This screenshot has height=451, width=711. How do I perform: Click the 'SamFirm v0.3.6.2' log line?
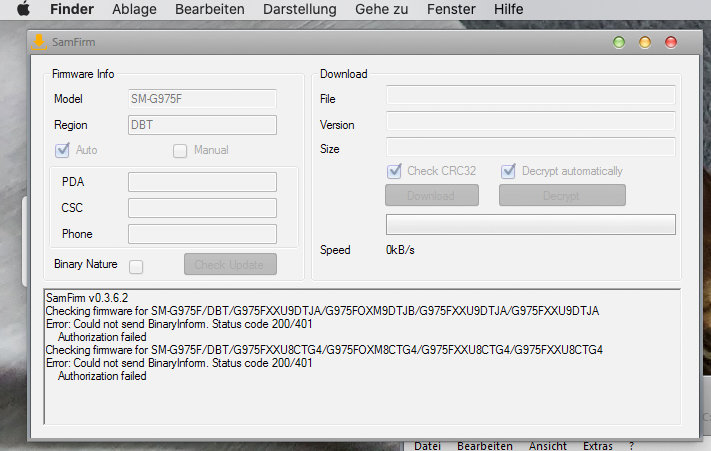point(87,298)
